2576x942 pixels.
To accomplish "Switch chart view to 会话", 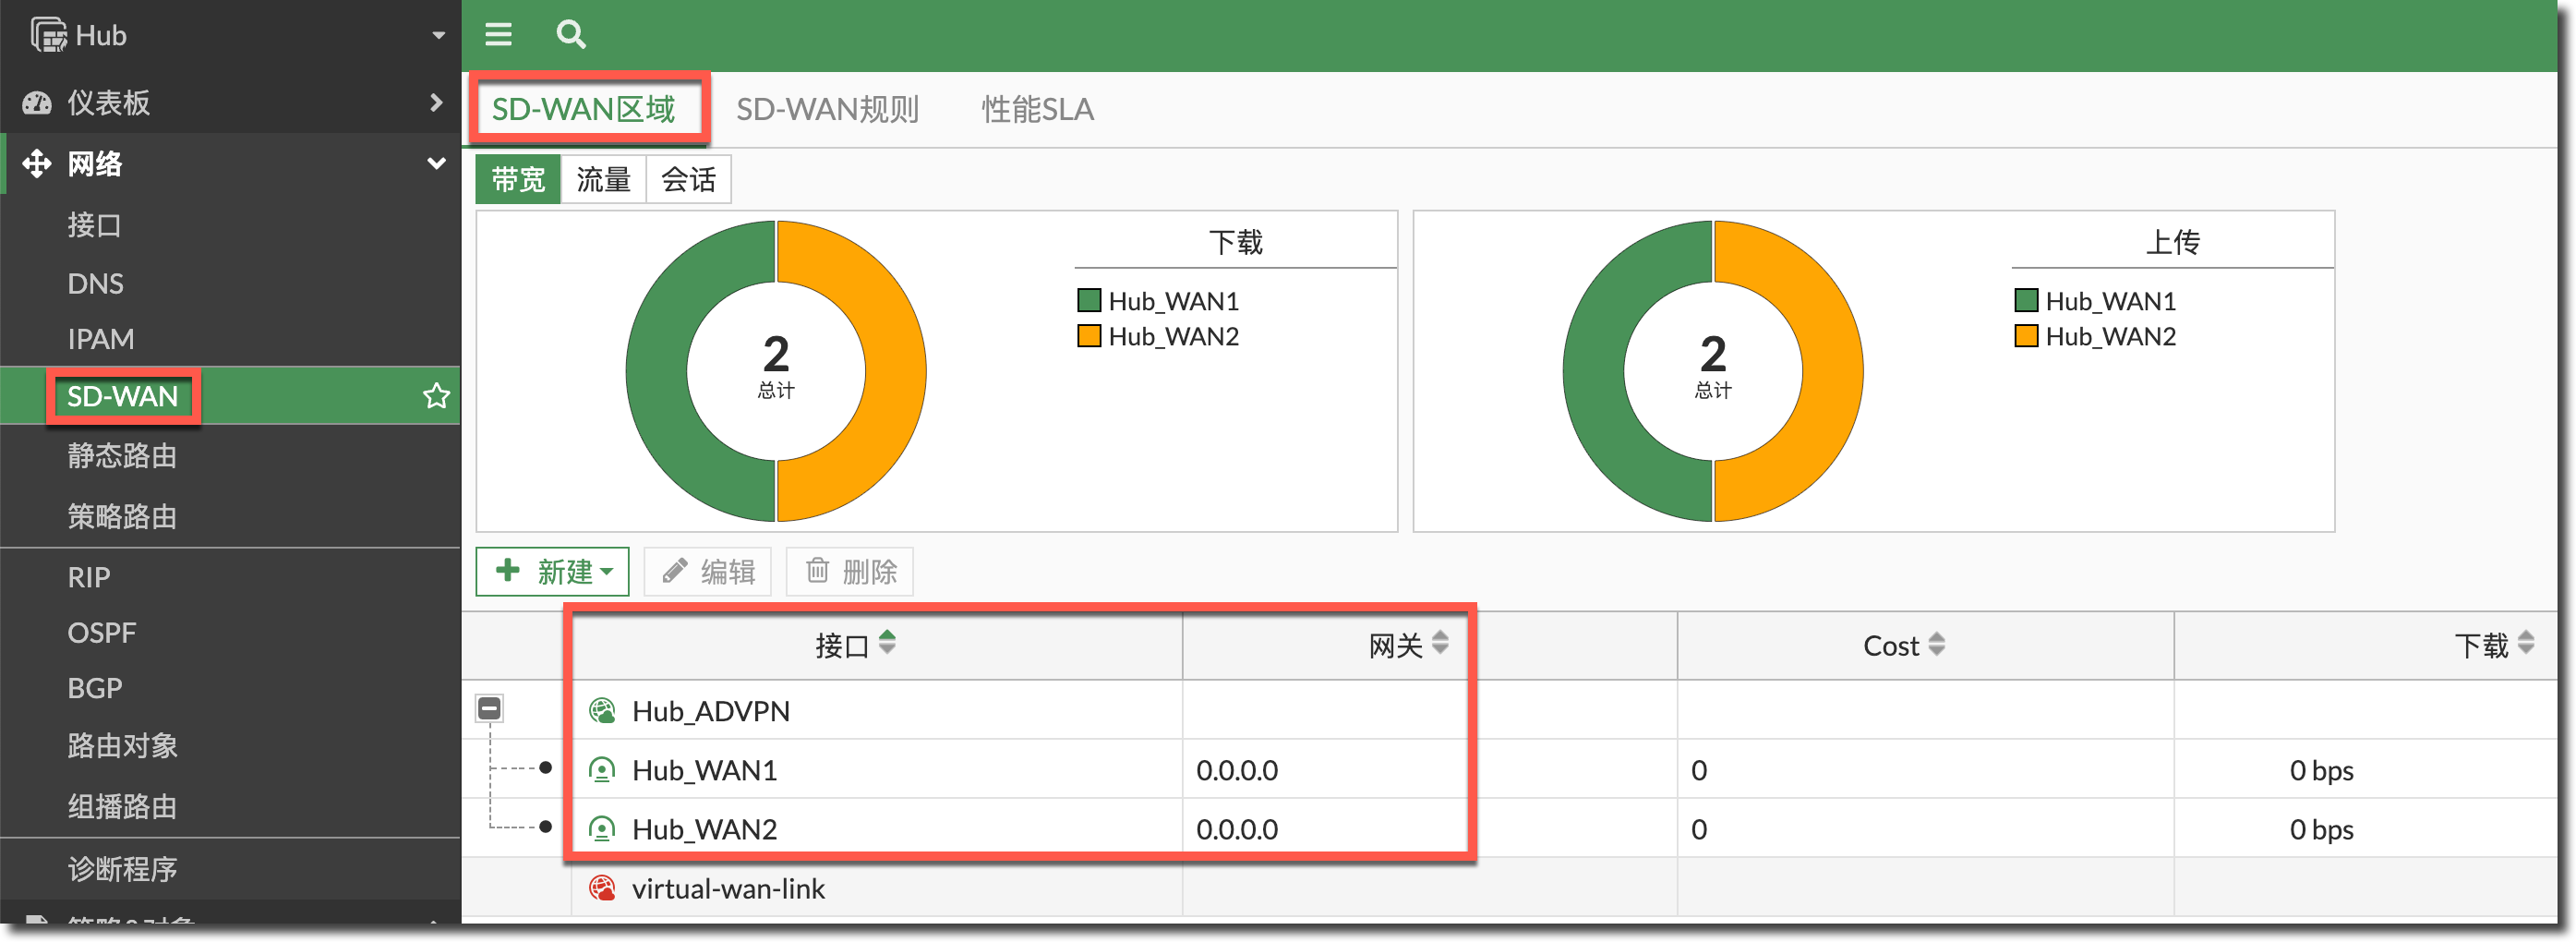I will 688,180.
